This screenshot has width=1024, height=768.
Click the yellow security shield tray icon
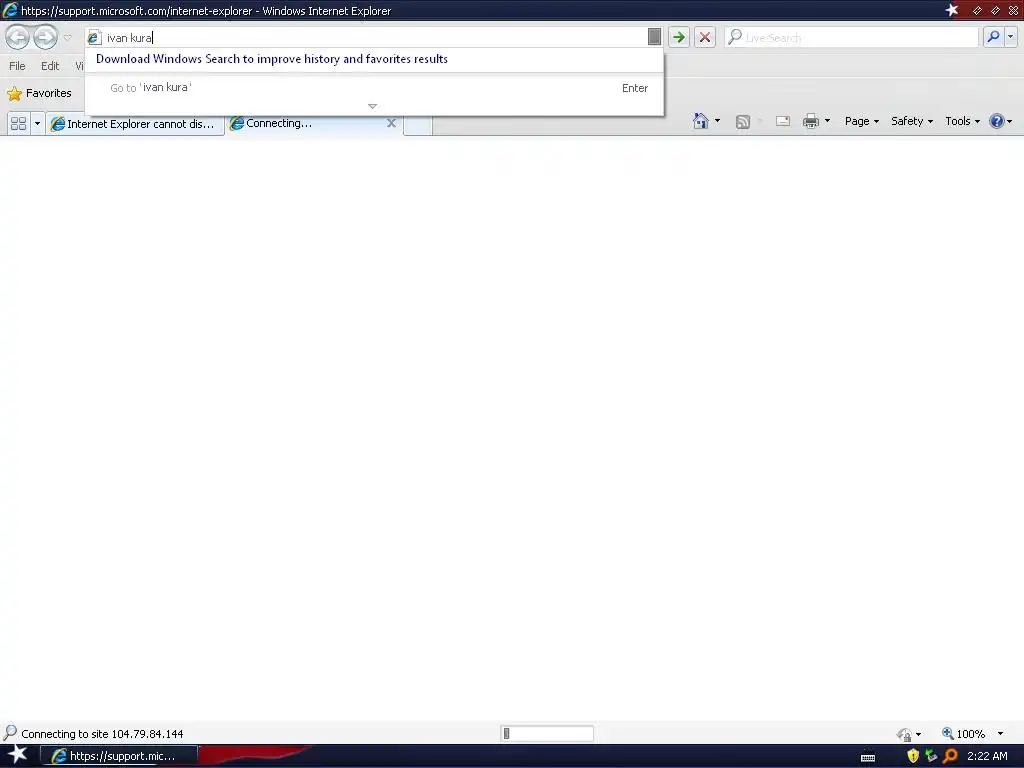(x=913, y=756)
